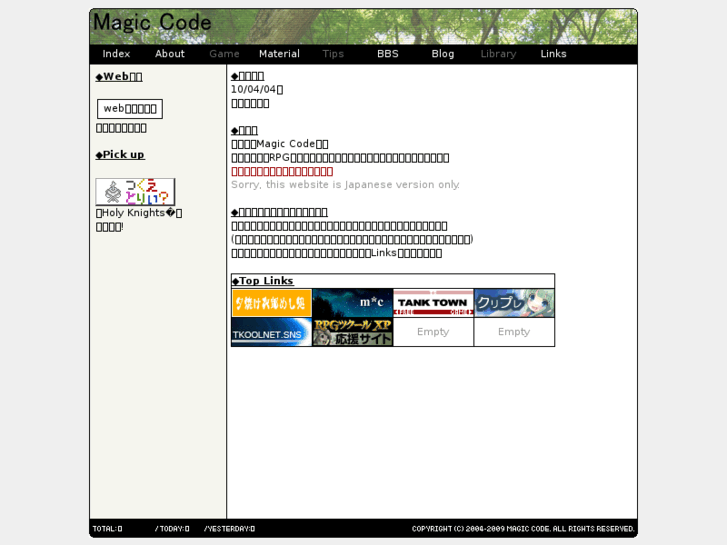Click the YESTERDAY counter in the footer
Viewport: 727px width, 545px height.
pyautogui.click(x=229, y=529)
